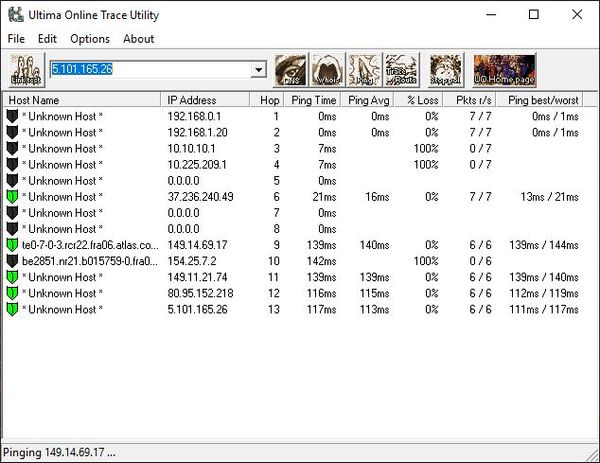Select the black shield beside 10.10.10.1
The image size is (600, 463).
13,148
